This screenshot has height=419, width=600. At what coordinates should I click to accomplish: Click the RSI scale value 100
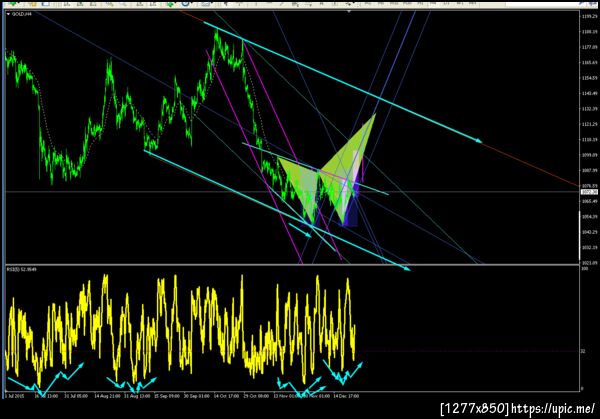(585, 269)
